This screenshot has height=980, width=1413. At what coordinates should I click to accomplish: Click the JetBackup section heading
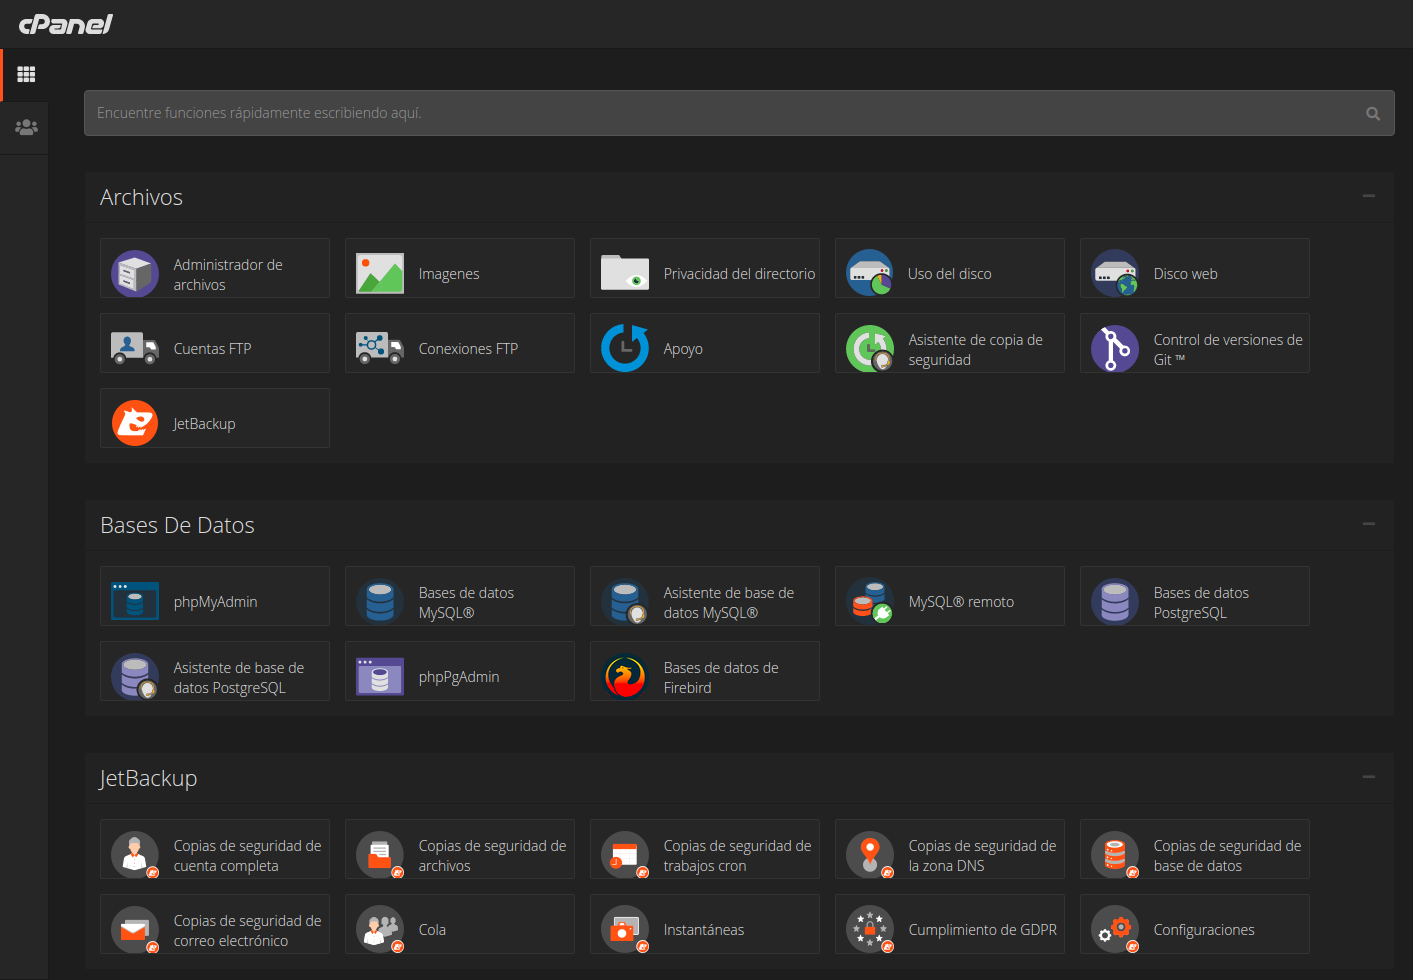click(x=148, y=778)
